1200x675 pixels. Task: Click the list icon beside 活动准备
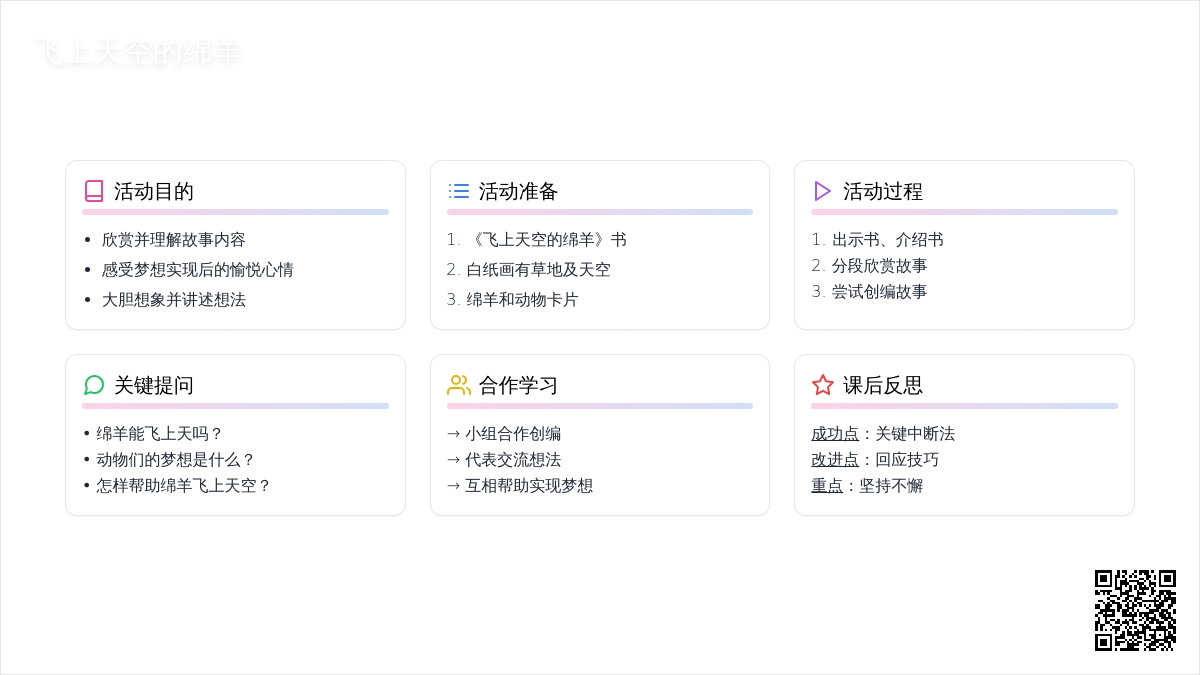[459, 191]
